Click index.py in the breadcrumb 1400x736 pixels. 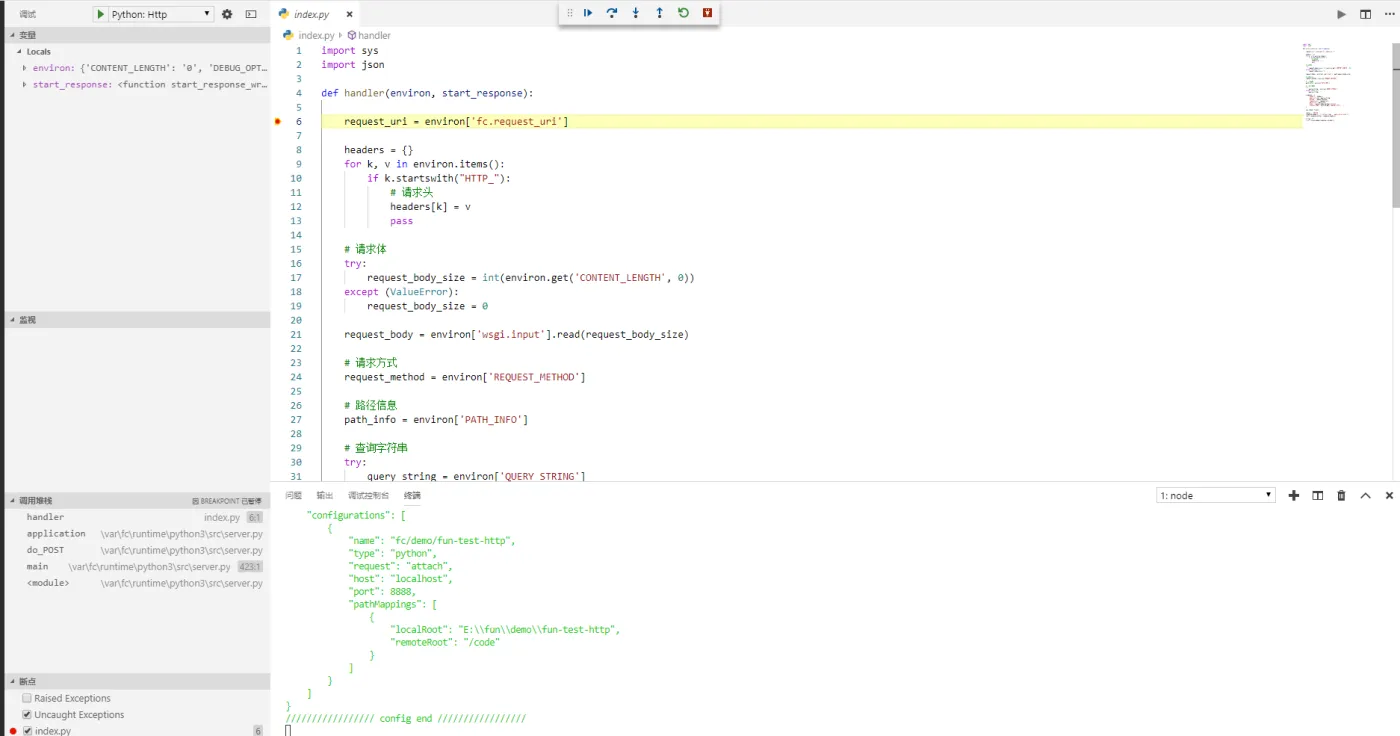[316, 35]
